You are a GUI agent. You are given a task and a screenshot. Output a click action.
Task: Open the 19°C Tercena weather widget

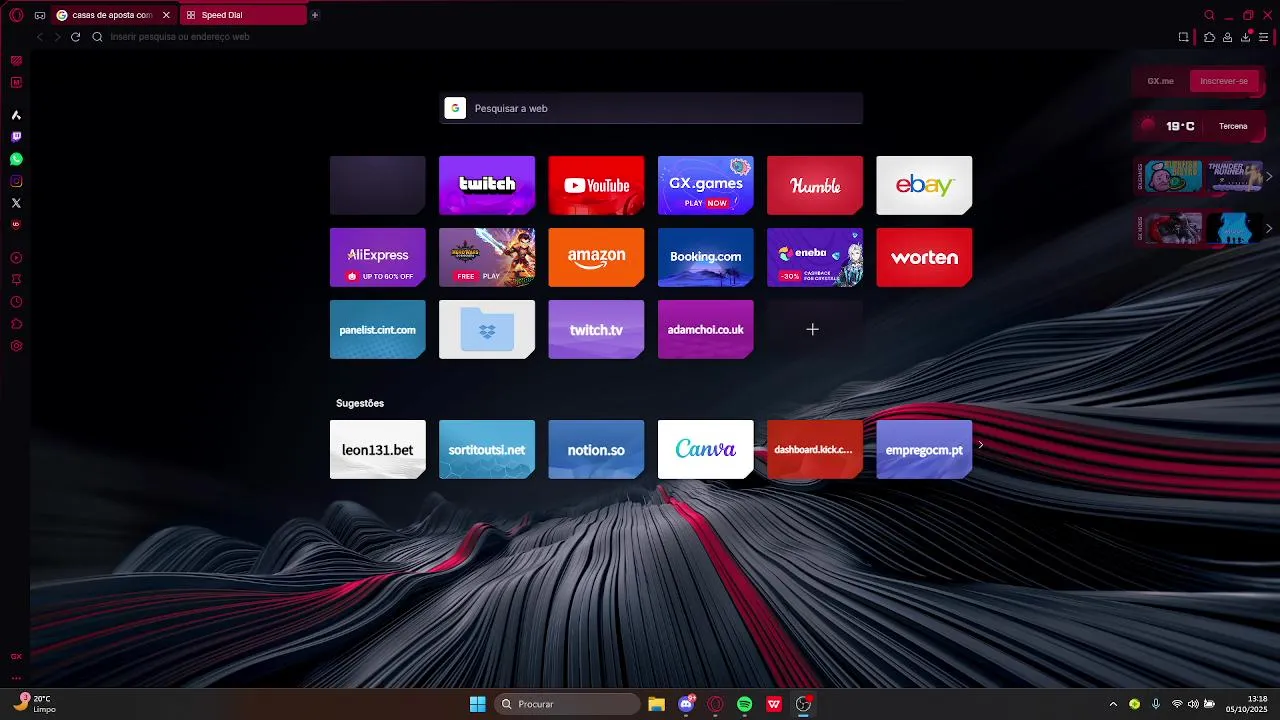click(x=1197, y=126)
